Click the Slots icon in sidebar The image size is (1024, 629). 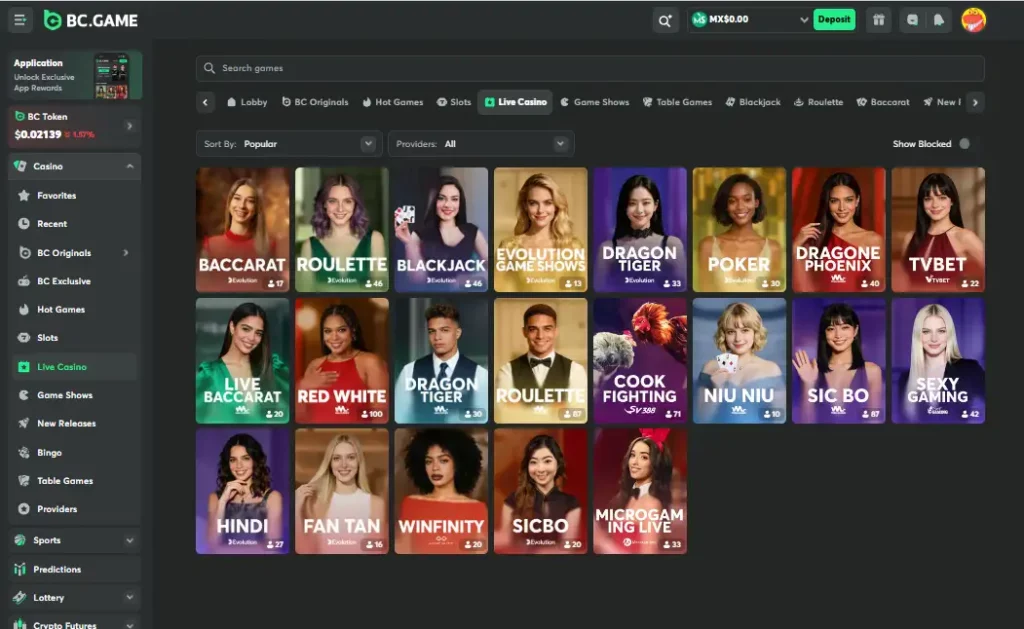24,338
